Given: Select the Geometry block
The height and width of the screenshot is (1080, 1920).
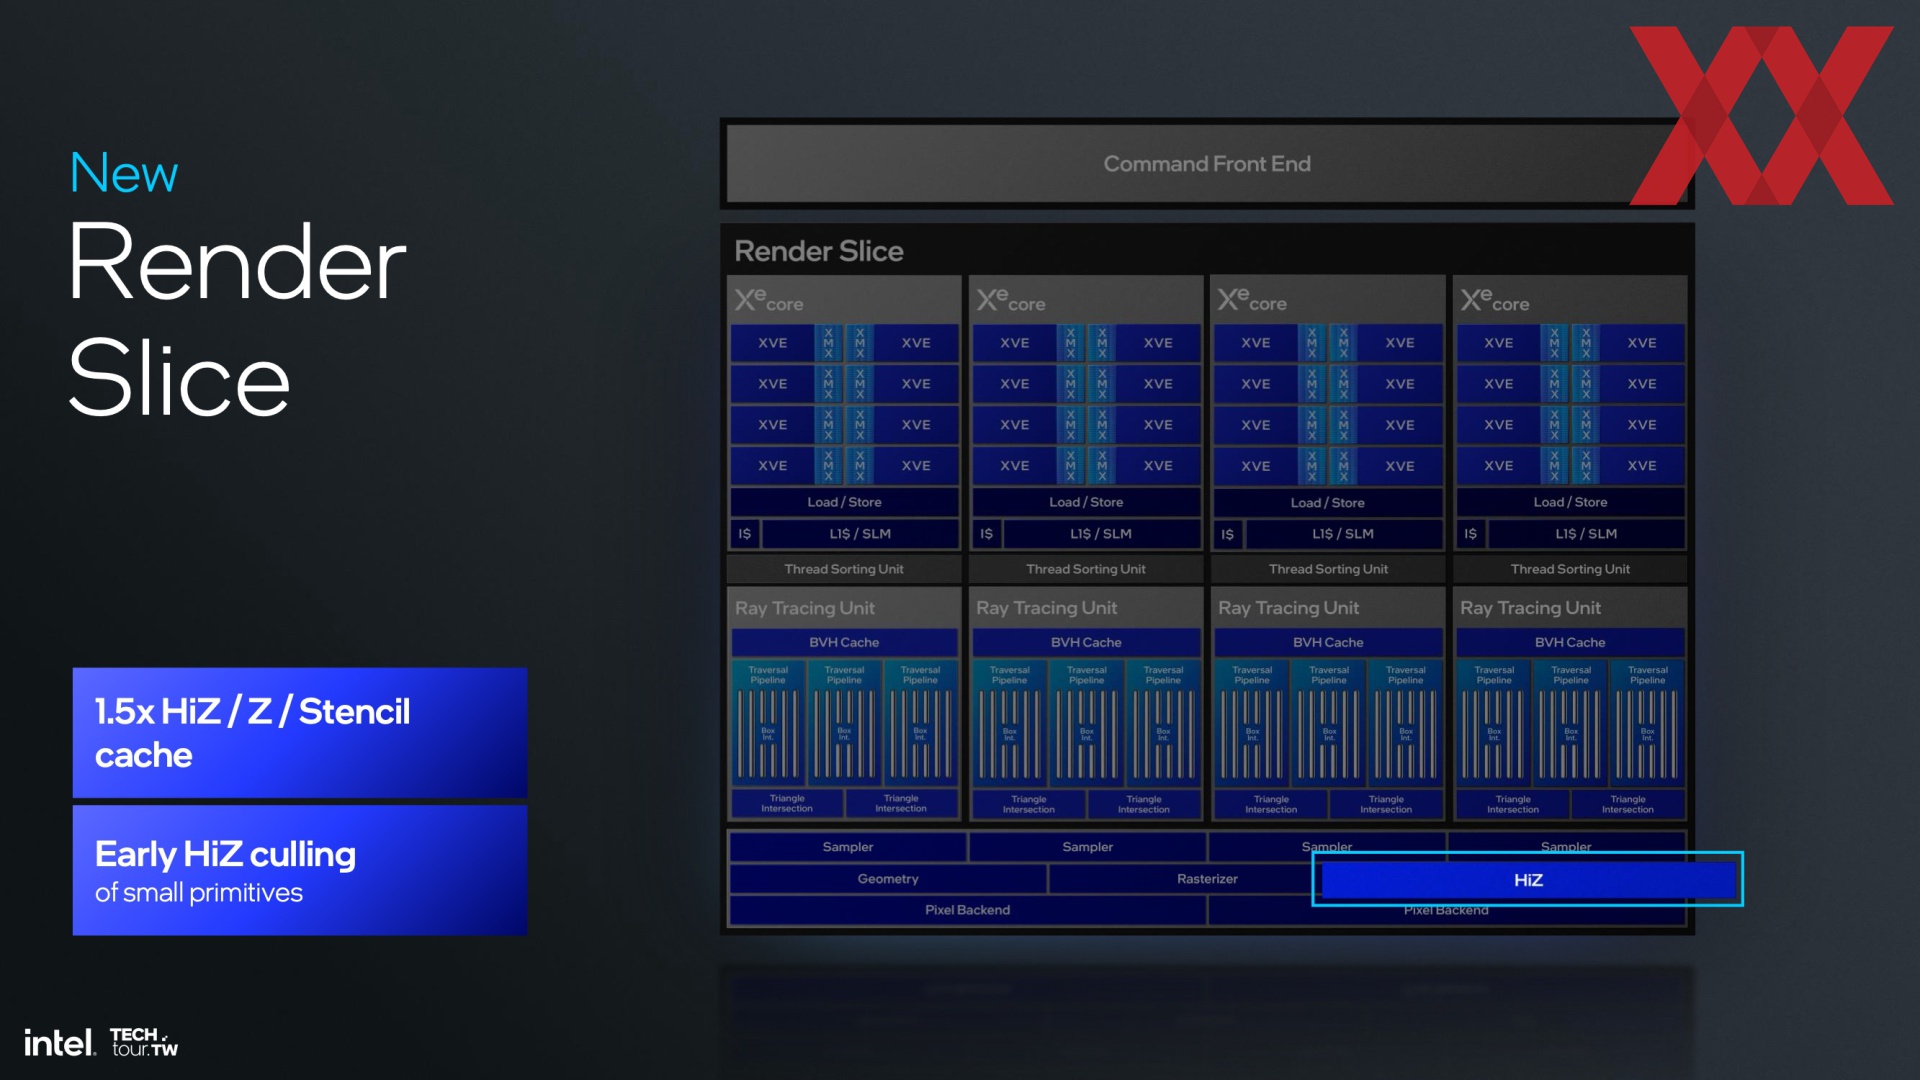Looking at the screenshot, I should point(888,879).
